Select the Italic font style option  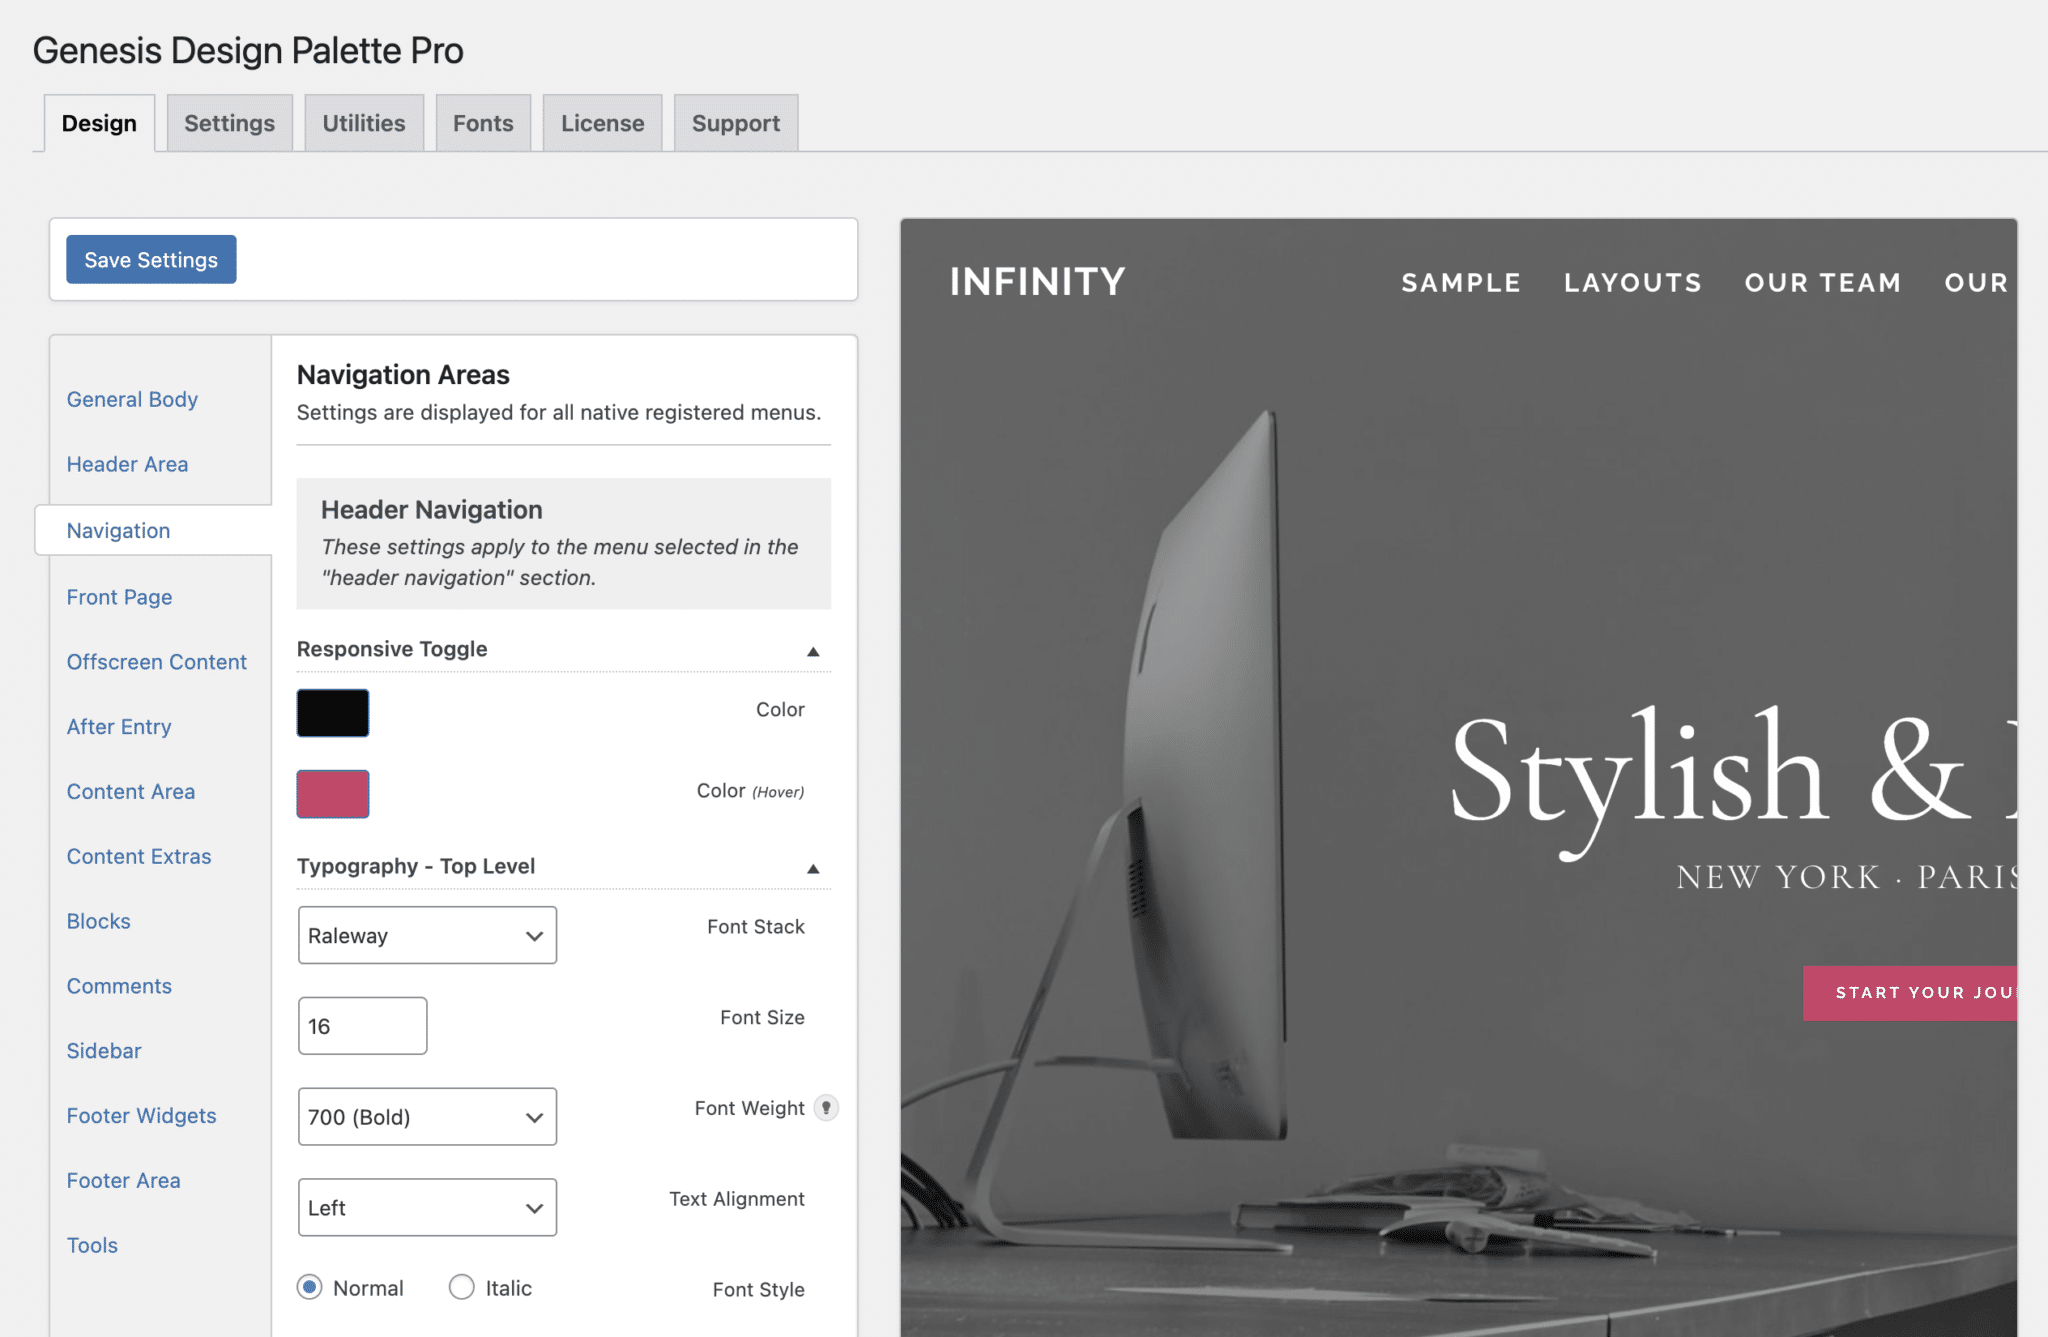(x=461, y=1288)
